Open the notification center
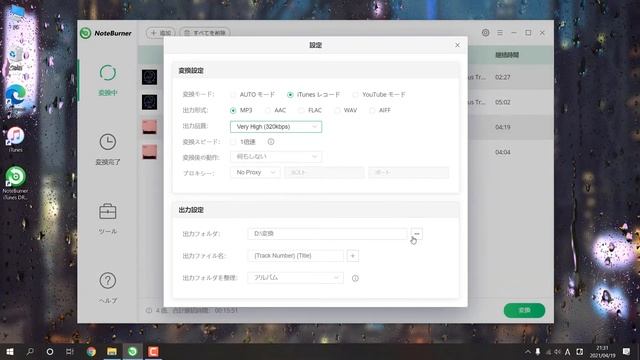The width and height of the screenshot is (640, 360). point(627,351)
